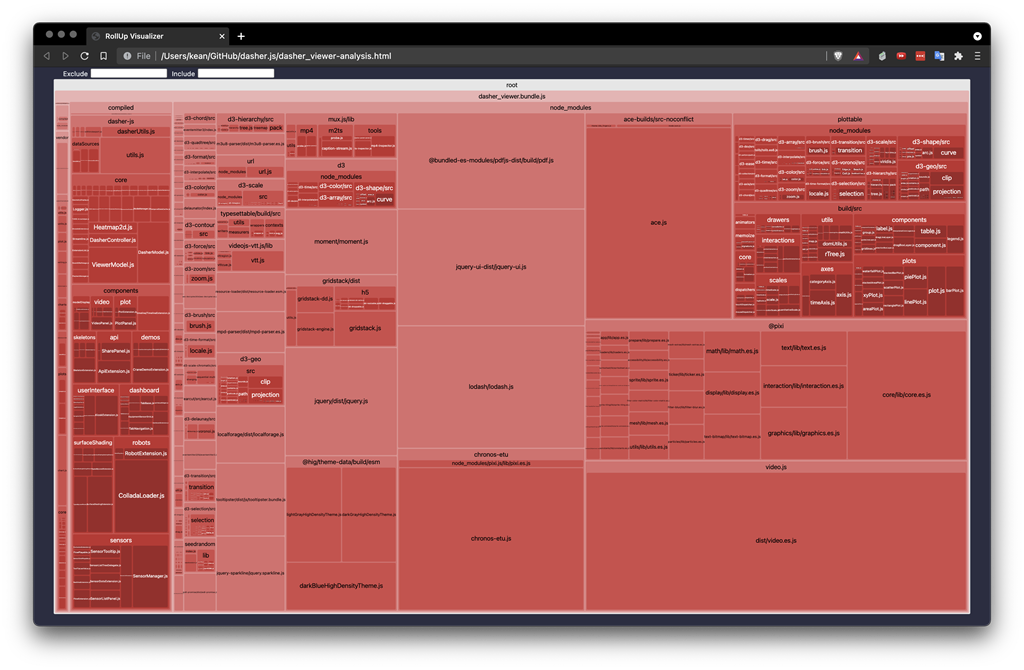This screenshot has width=1024, height=670.
Task: Open a new tab with the plus icon
Action: tap(241, 36)
